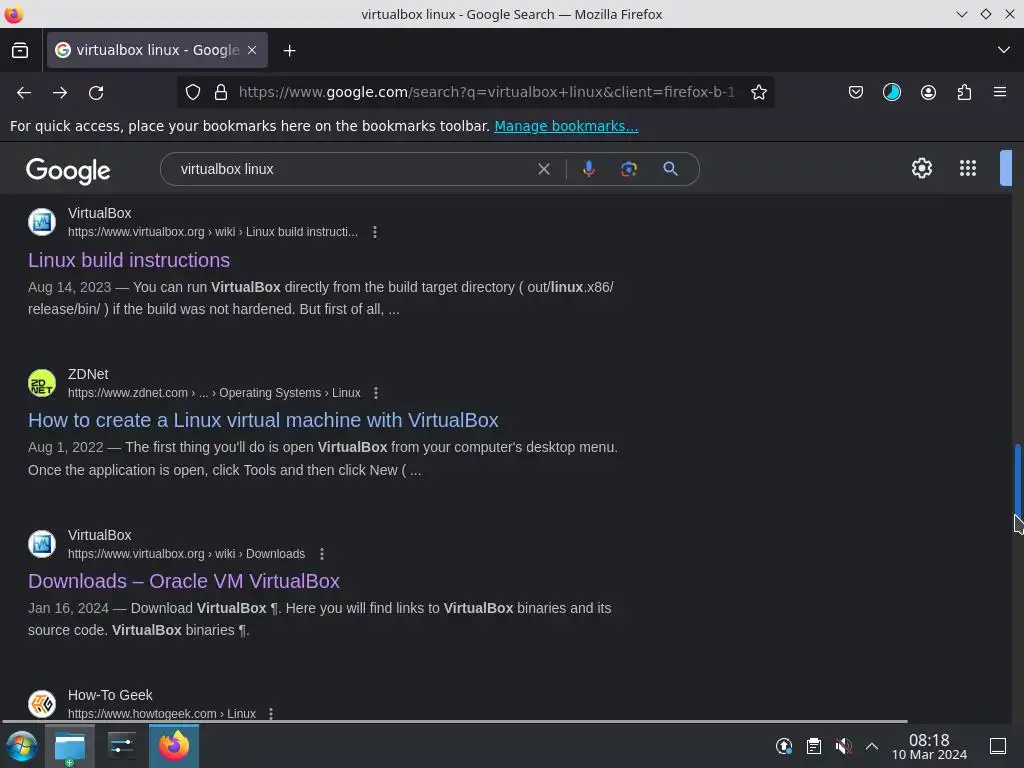The width and height of the screenshot is (1024, 768).
Task: Open Google apps grid
Action: 968,168
